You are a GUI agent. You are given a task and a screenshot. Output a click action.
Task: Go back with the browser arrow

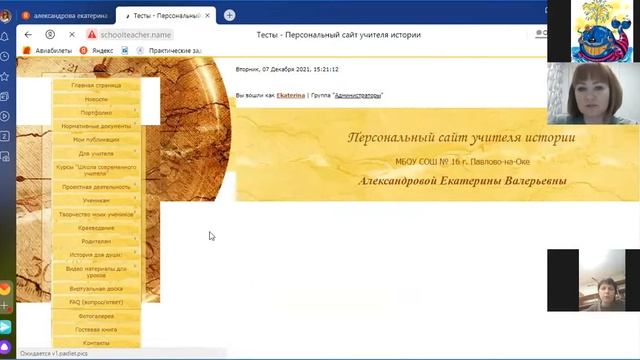coord(28,35)
